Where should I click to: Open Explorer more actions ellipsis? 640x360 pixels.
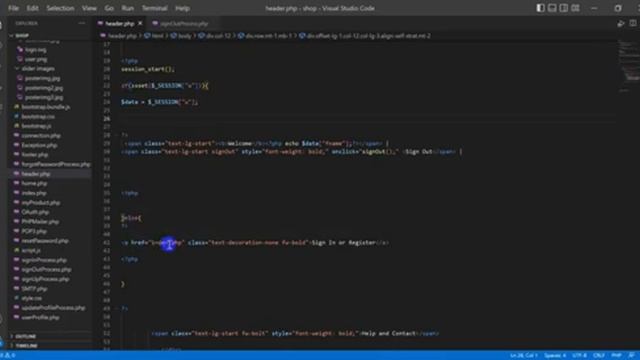(x=82, y=23)
